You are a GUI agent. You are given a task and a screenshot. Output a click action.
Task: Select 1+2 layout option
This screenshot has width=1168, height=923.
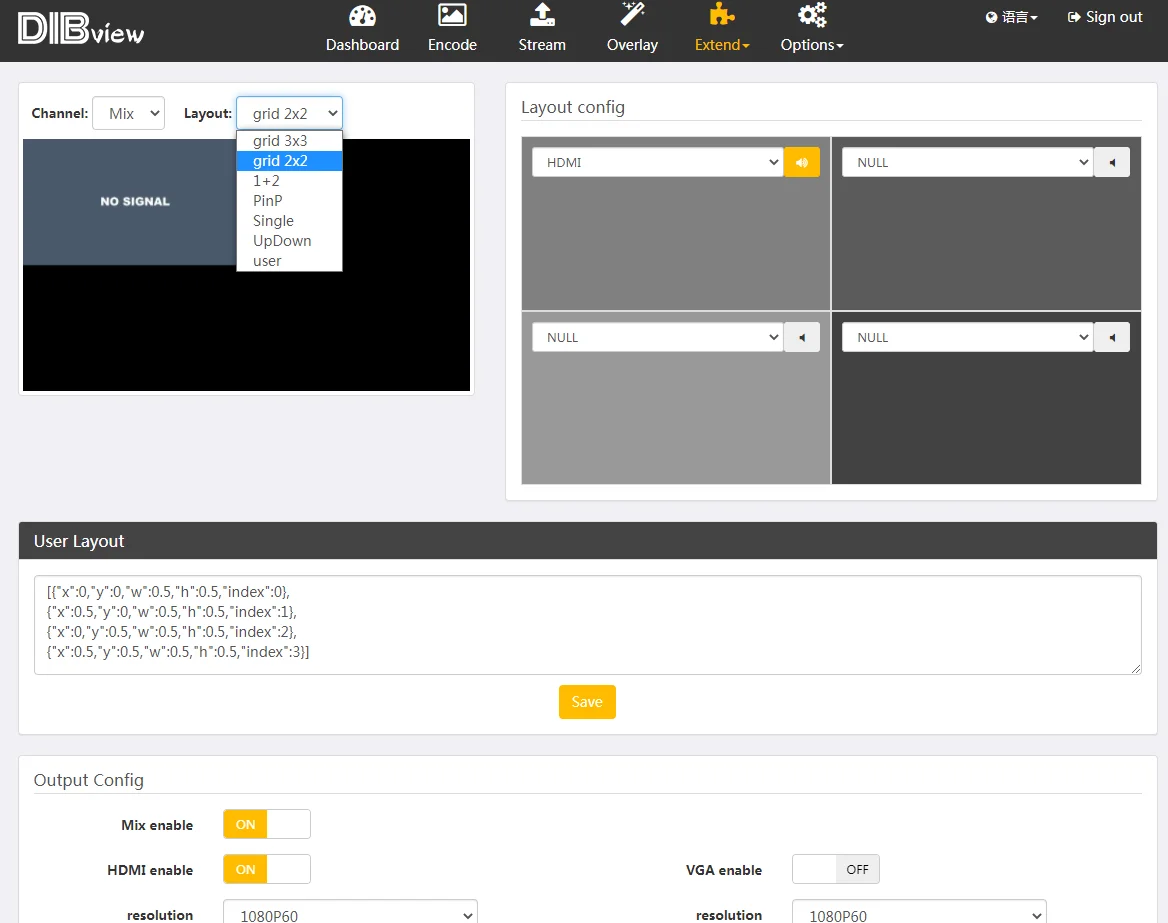coord(289,181)
